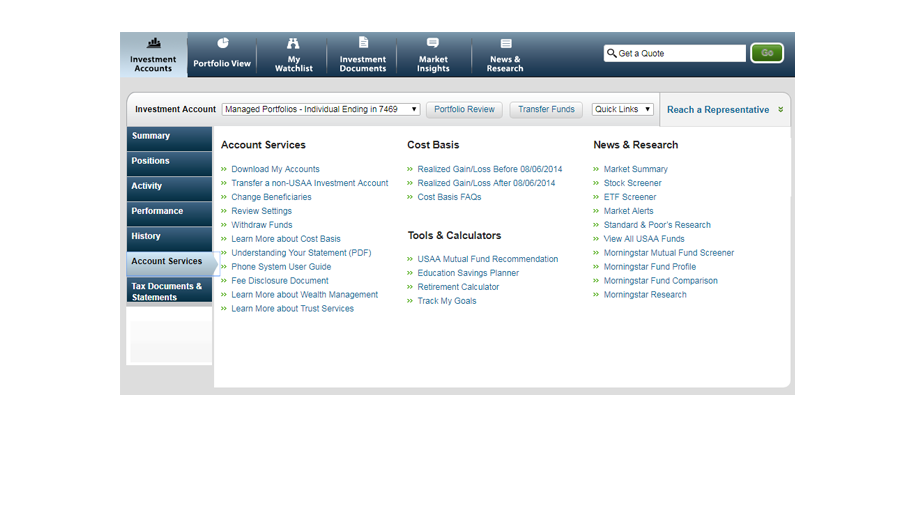Open Phone System User Guide link
Screen dimensions: 912x526
coord(281,267)
